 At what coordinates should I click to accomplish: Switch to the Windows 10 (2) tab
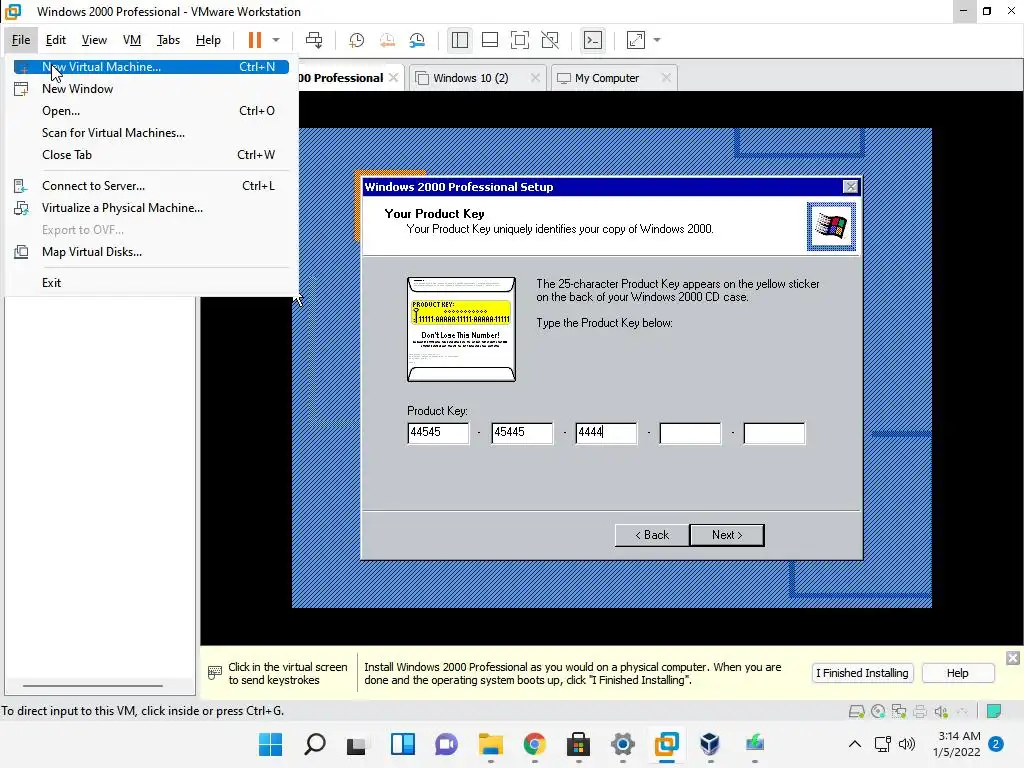pyautogui.click(x=470, y=78)
